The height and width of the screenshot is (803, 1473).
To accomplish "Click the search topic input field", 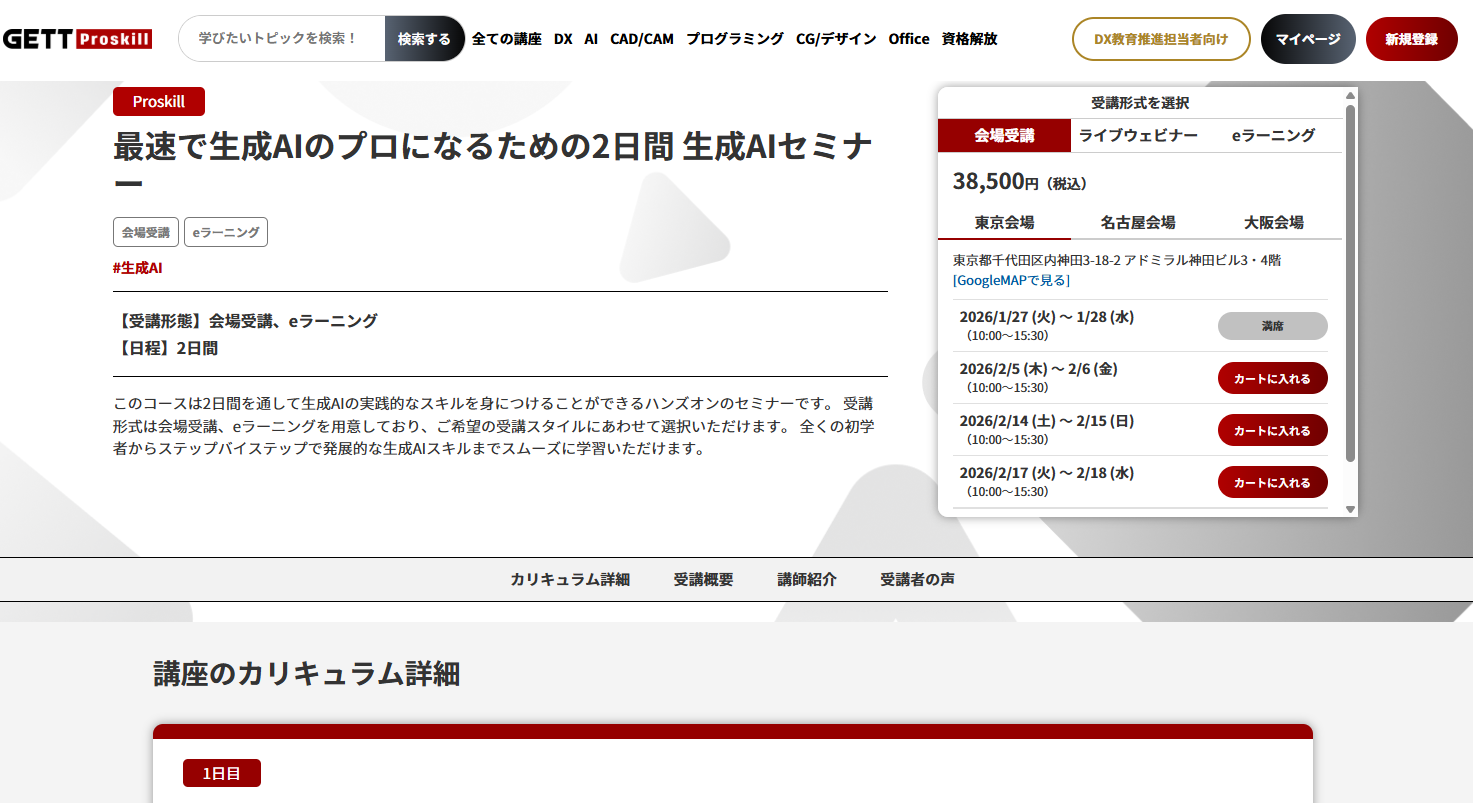I will click(281, 39).
